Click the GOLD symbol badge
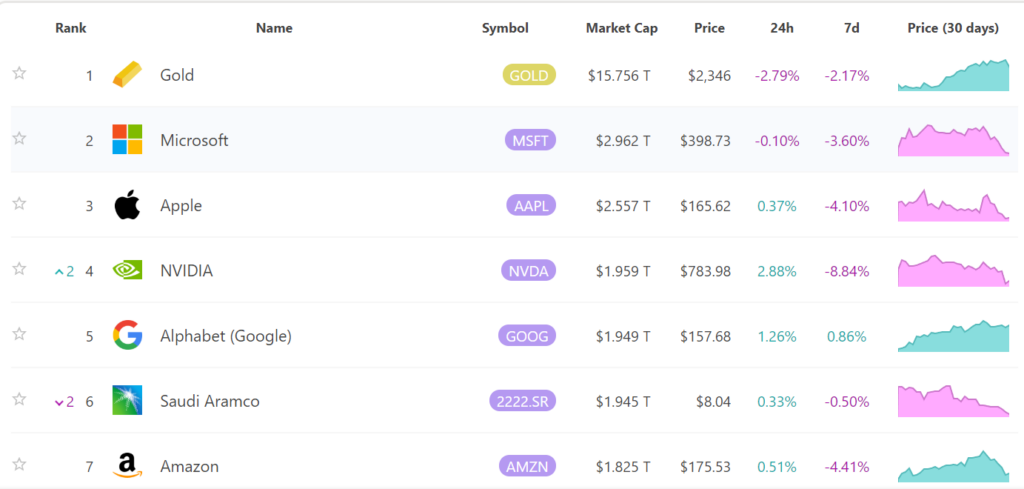The width and height of the screenshot is (1024, 489). click(x=529, y=75)
